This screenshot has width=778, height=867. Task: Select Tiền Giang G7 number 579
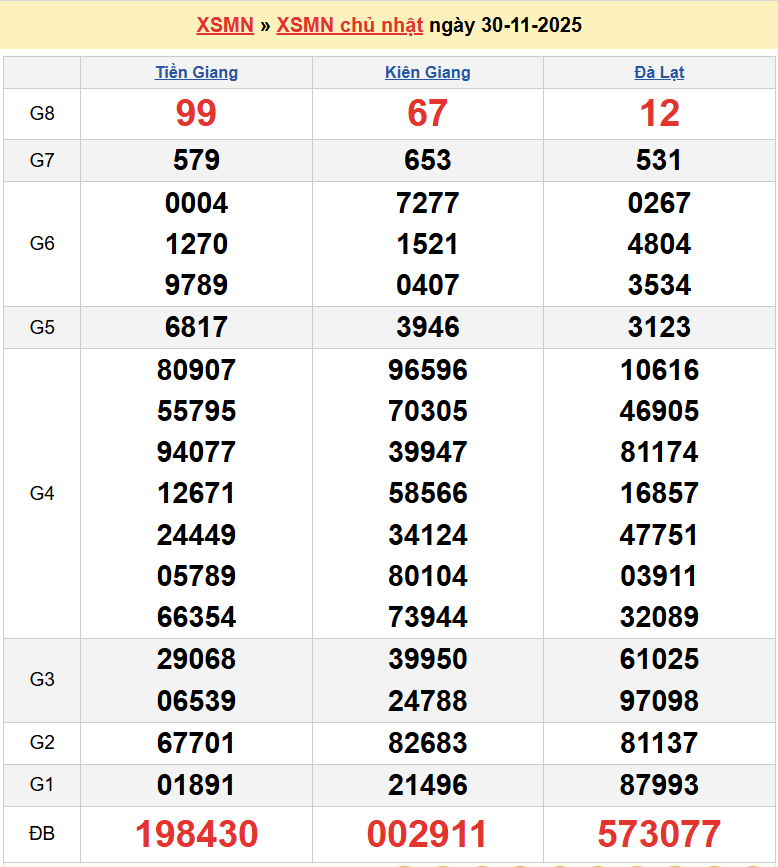196,160
